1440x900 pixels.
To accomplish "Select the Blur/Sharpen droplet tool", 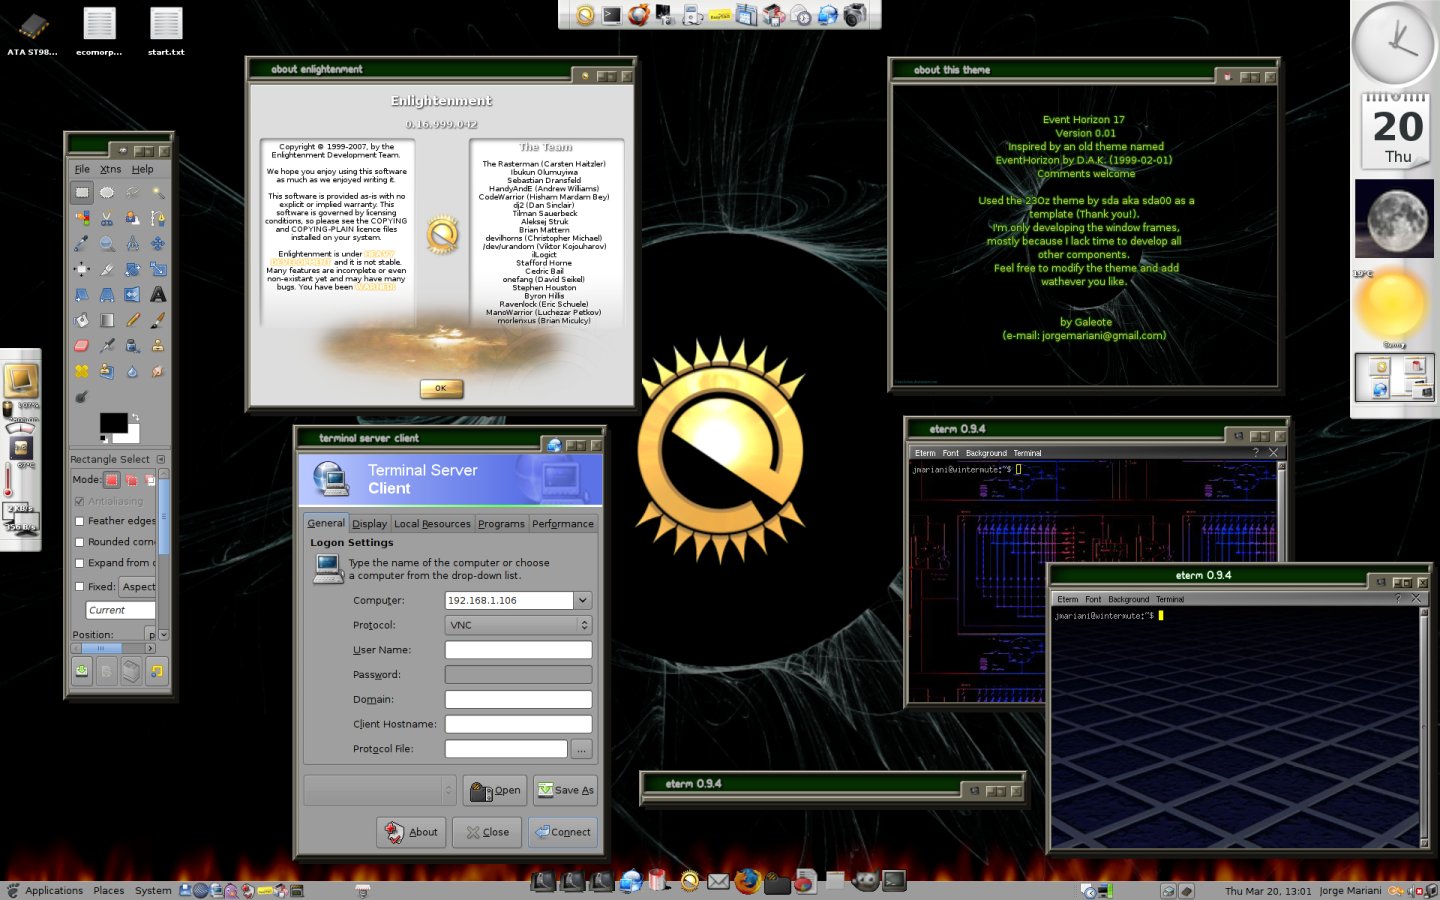I will tap(132, 371).
